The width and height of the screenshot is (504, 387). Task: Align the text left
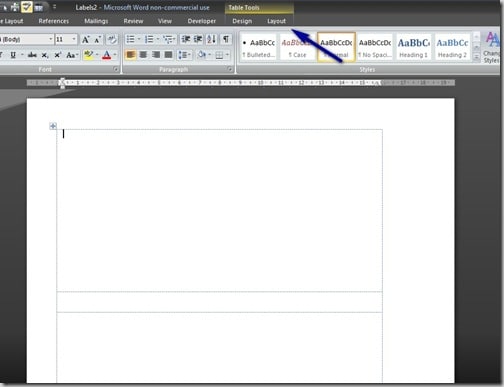tap(130, 55)
